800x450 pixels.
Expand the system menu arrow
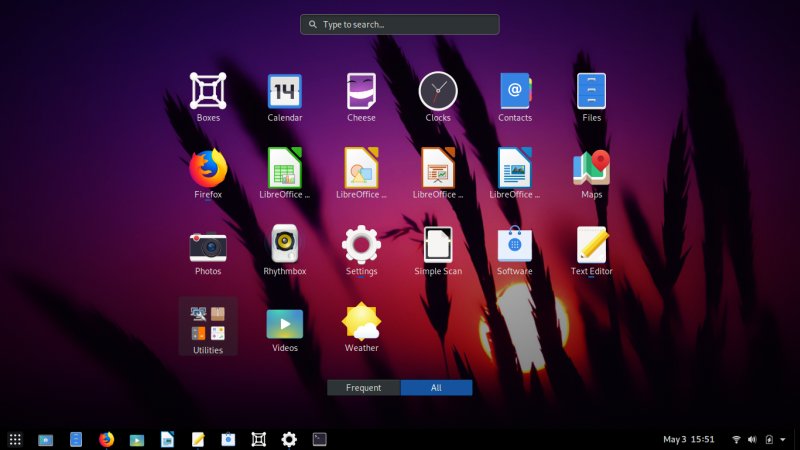click(x=783, y=439)
